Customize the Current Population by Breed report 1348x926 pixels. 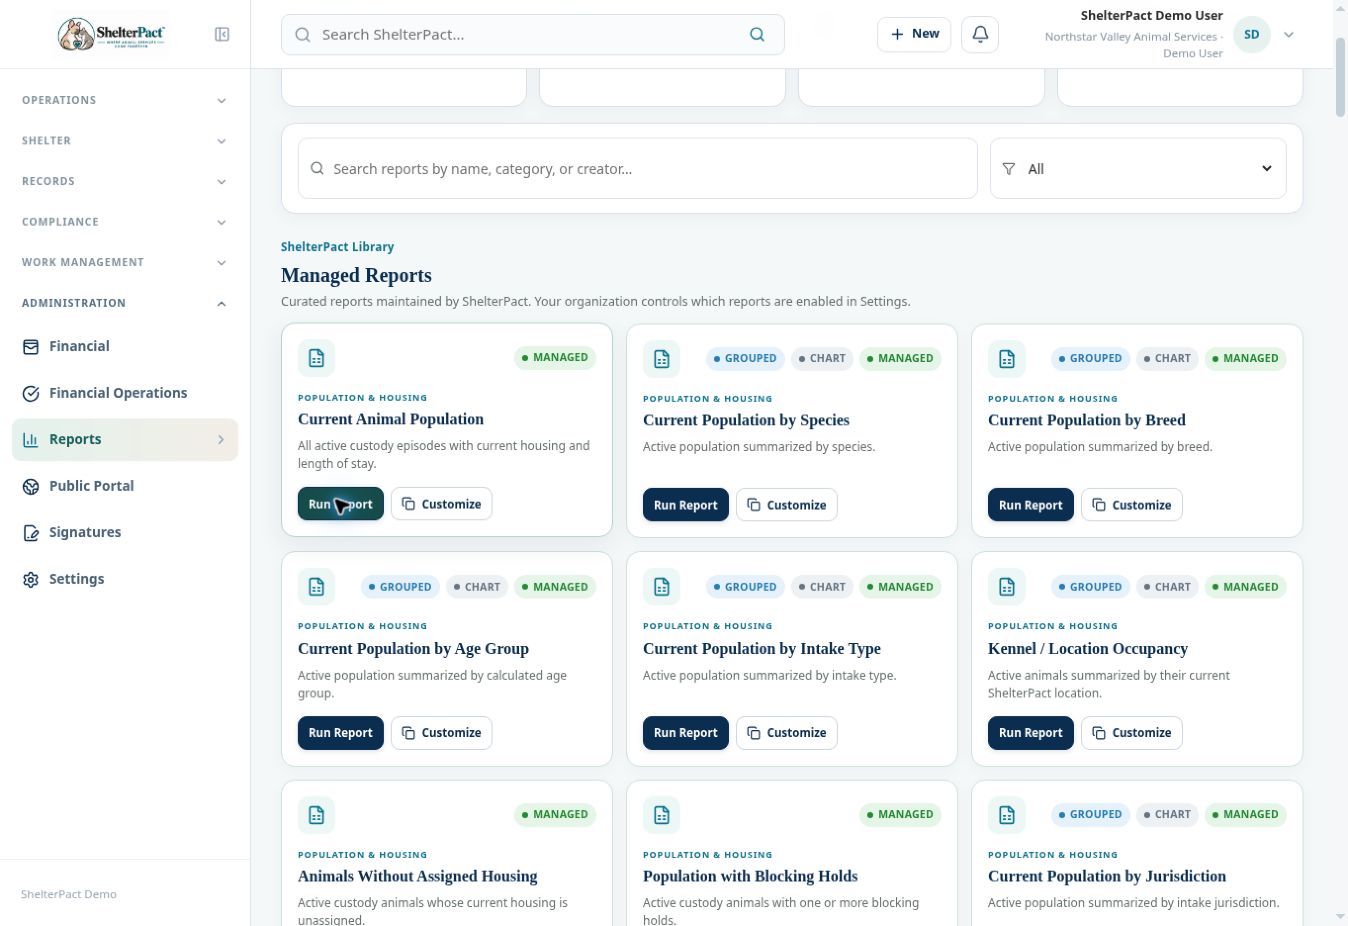[1132, 505]
